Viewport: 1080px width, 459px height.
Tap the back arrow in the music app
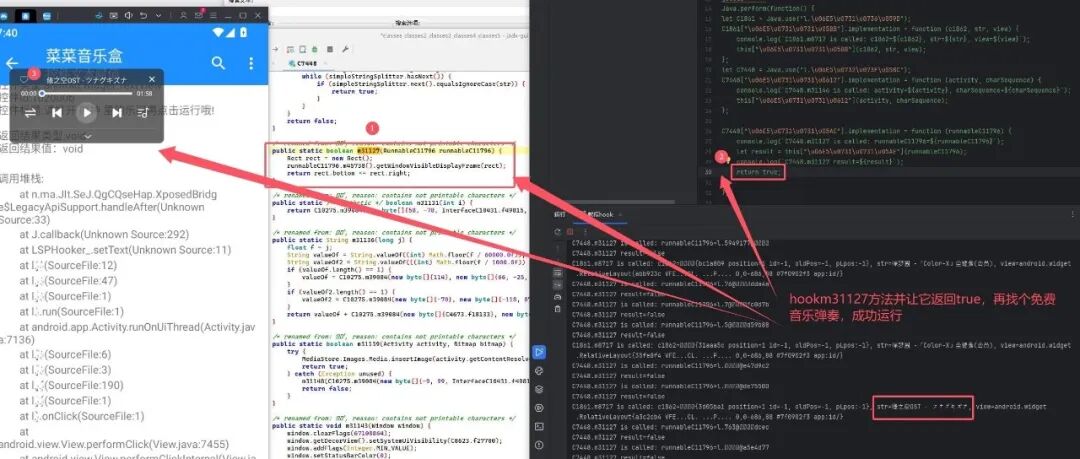[11, 63]
